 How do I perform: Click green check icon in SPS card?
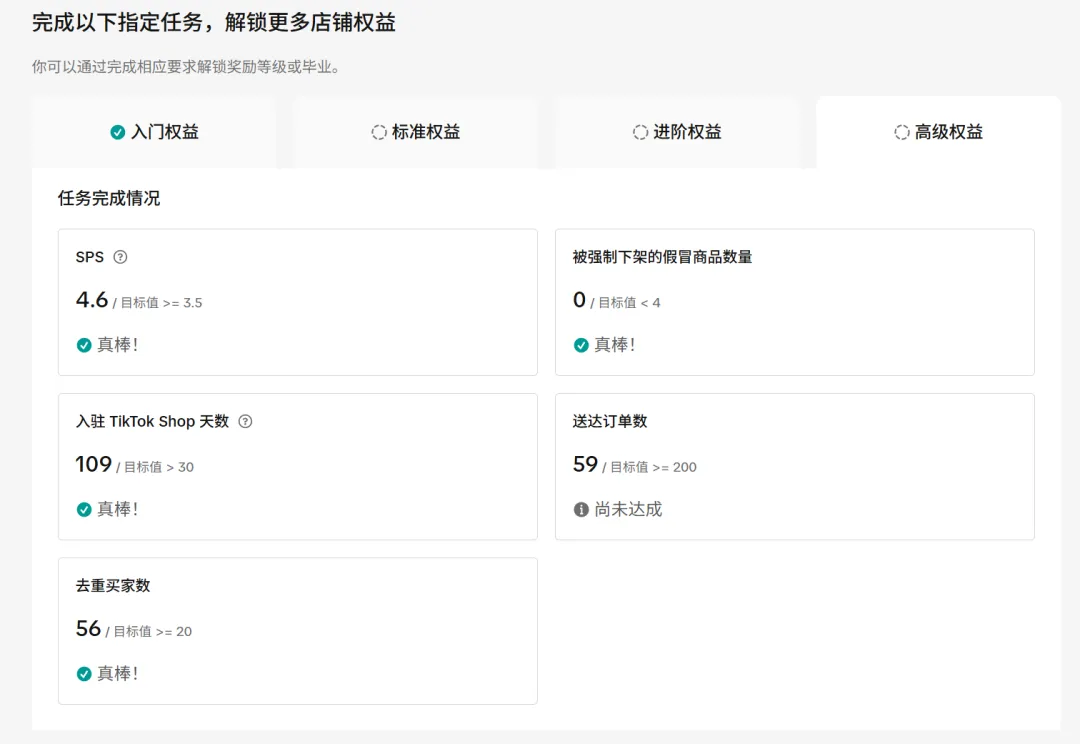[x=84, y=345]
